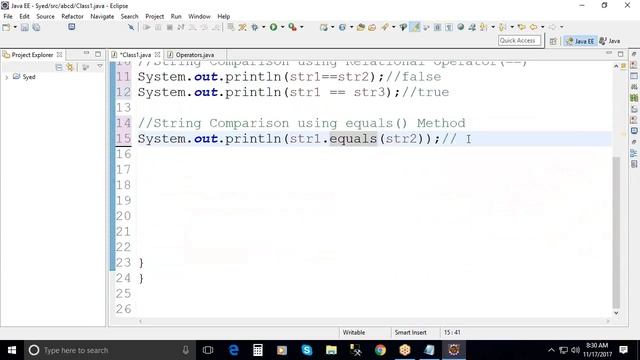This screenshot has width=640, height=360.
Task: Open the Back history dropdown arrow
Action: pyautogui.click(x=542, y=27)
